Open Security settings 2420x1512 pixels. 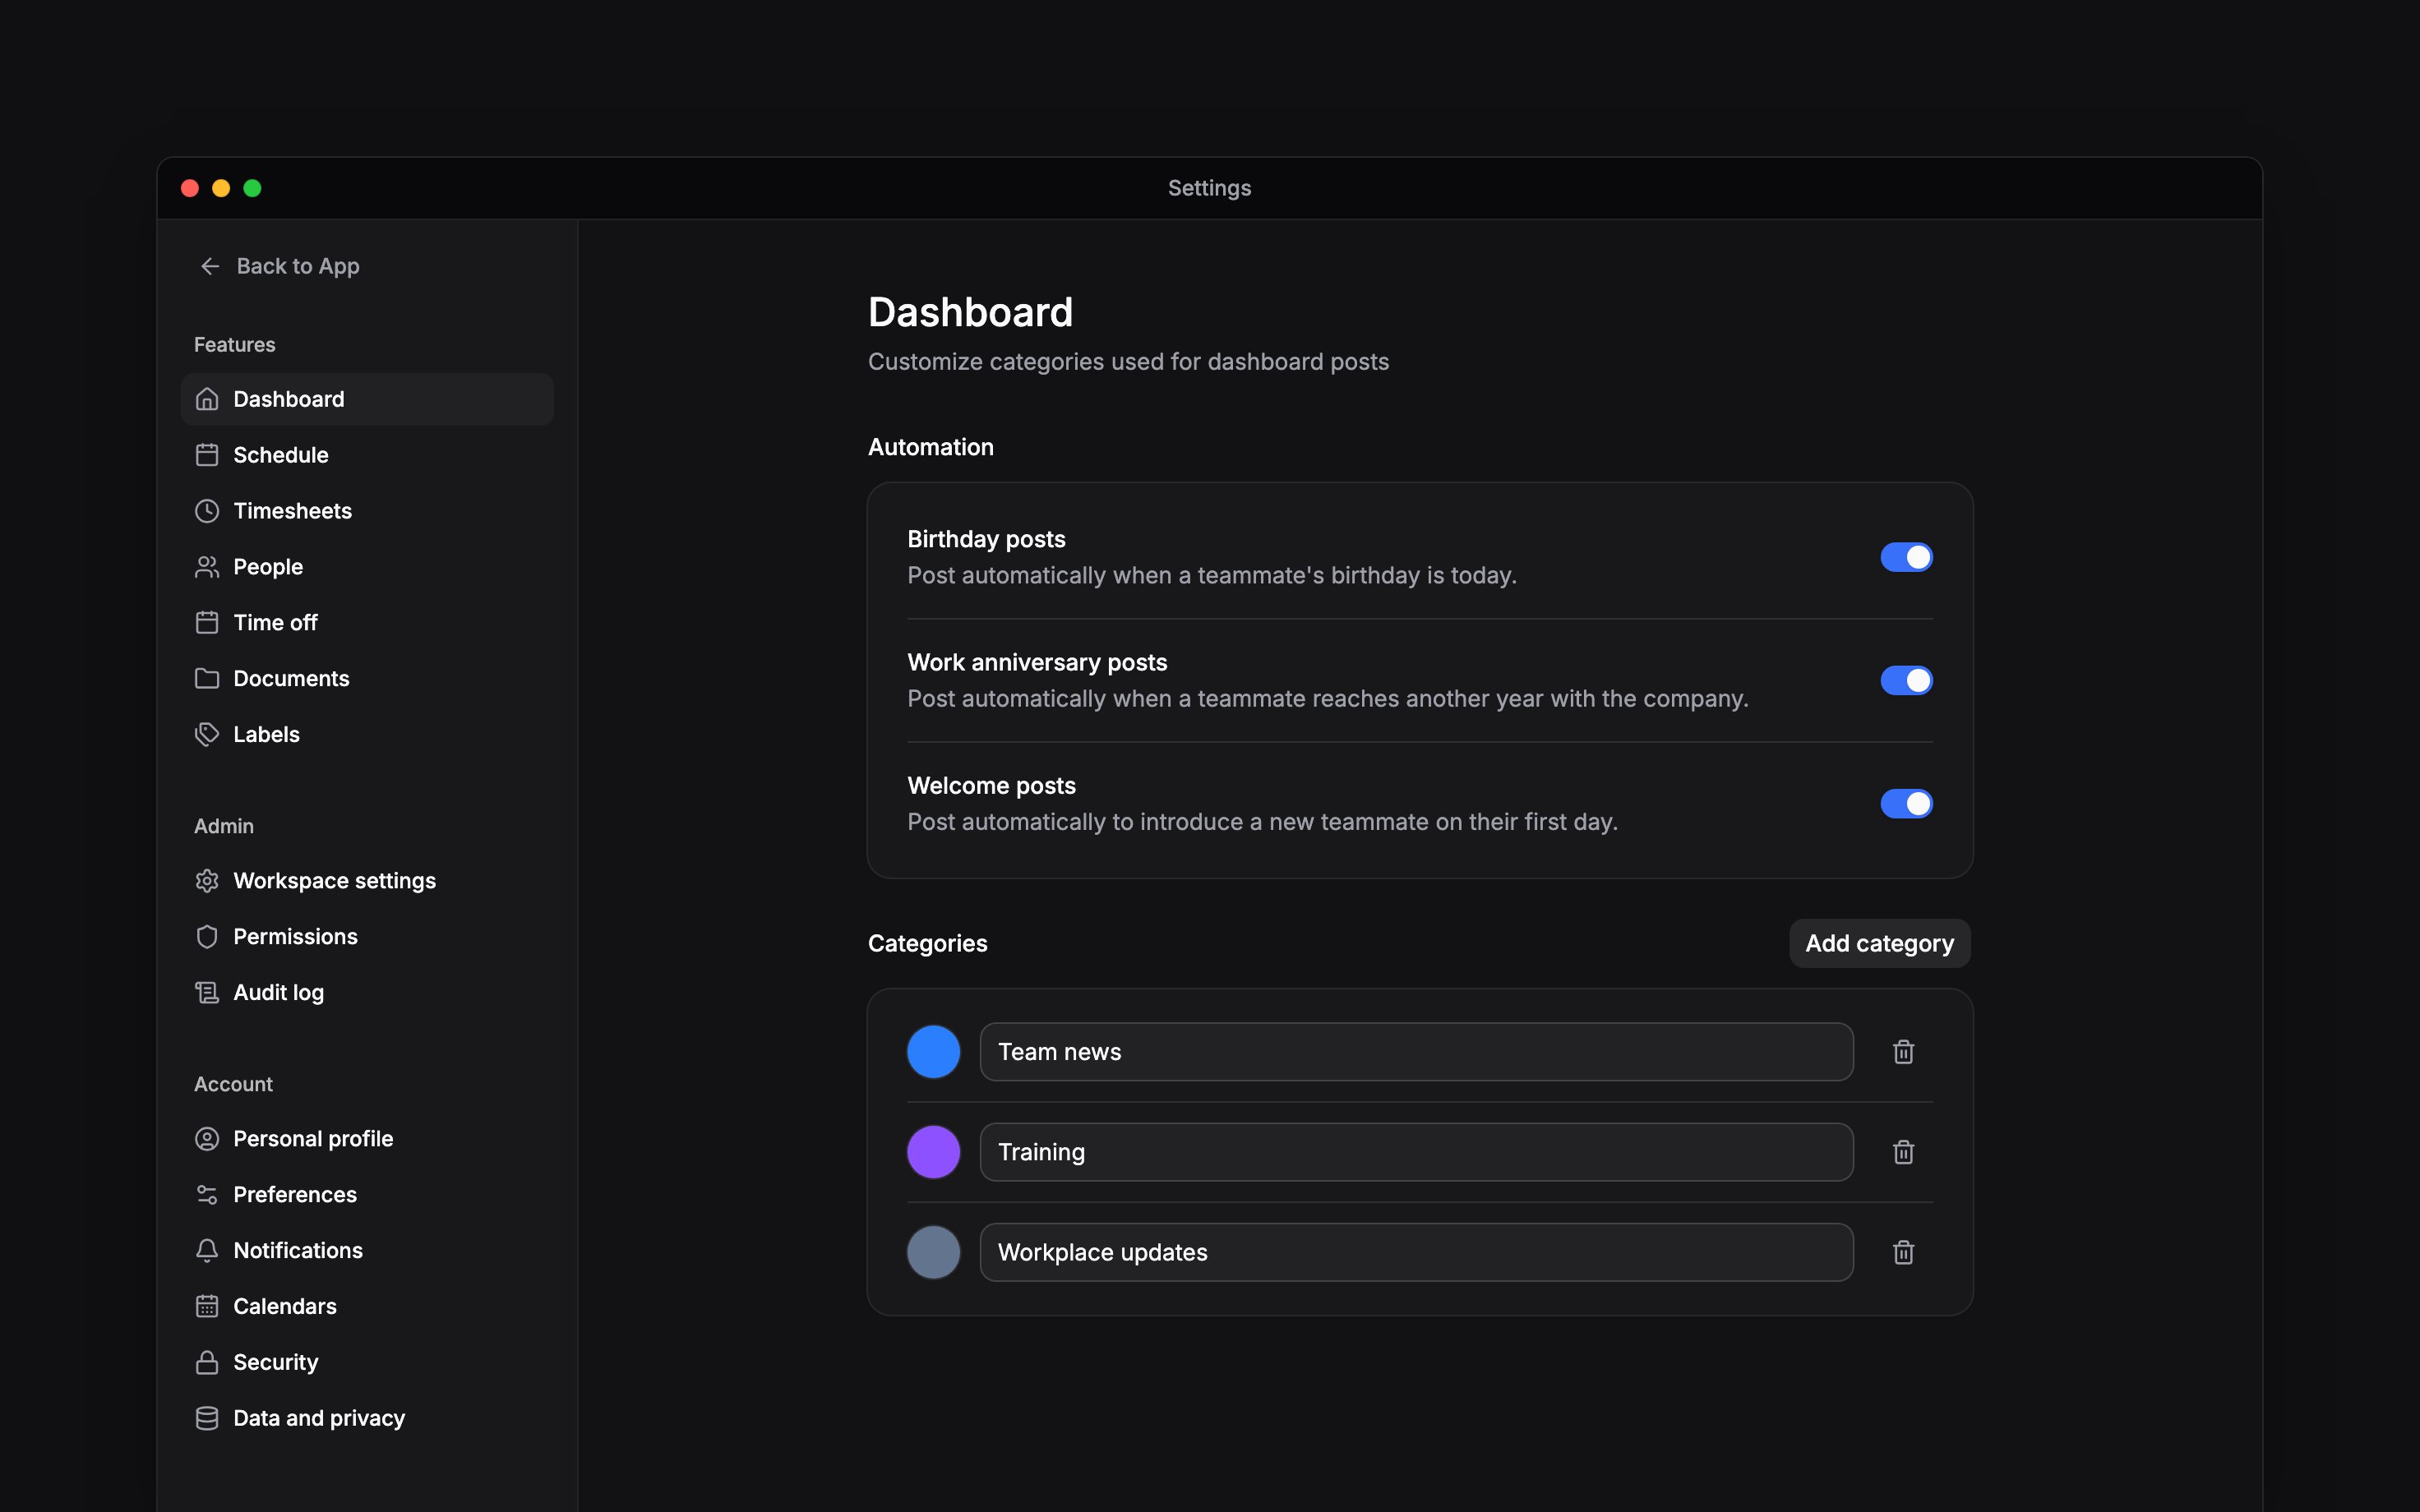(x=367, y=1363)
